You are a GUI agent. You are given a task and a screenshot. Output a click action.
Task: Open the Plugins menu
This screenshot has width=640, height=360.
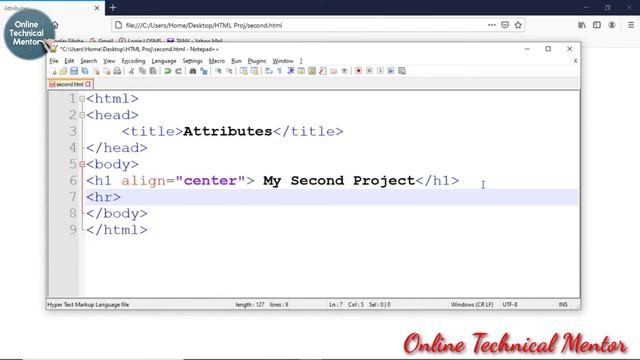[x=257, y=61]
